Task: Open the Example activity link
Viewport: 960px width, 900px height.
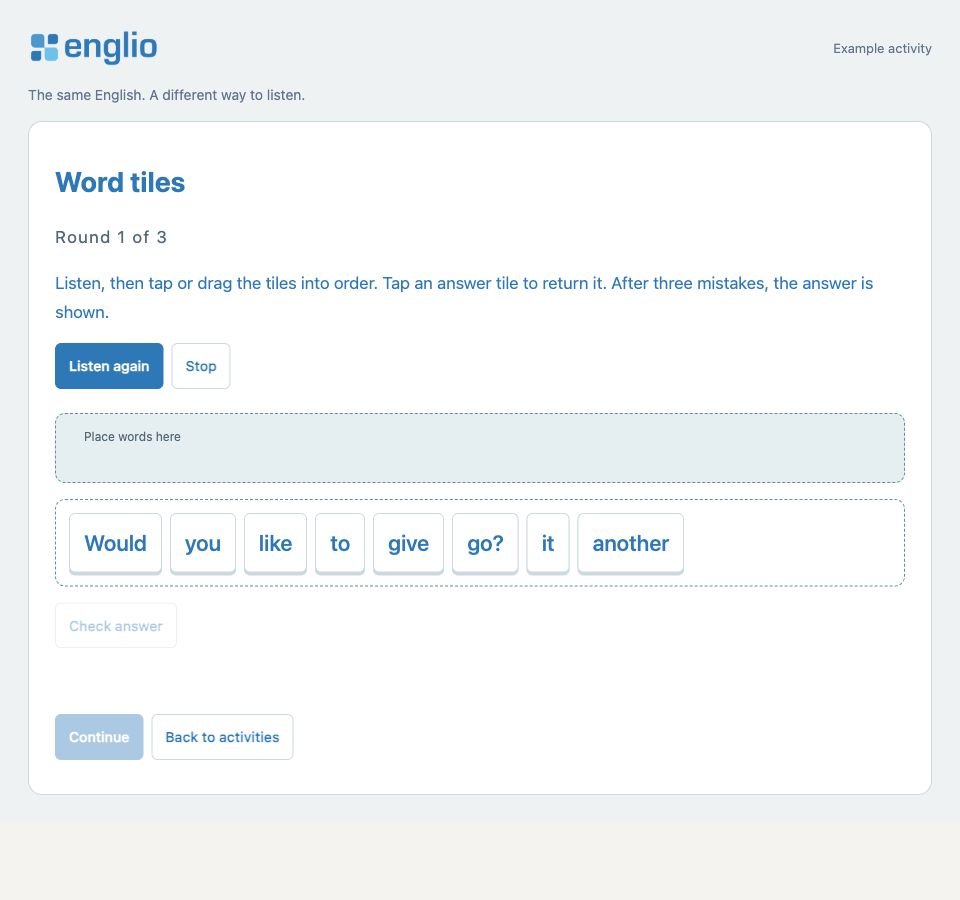Action: coord(882,48)
